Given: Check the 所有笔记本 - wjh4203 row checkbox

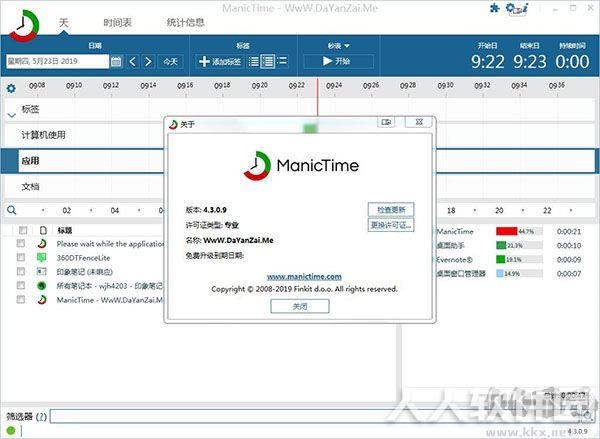Looking at the screenshot, I should [x=21, y=286].
